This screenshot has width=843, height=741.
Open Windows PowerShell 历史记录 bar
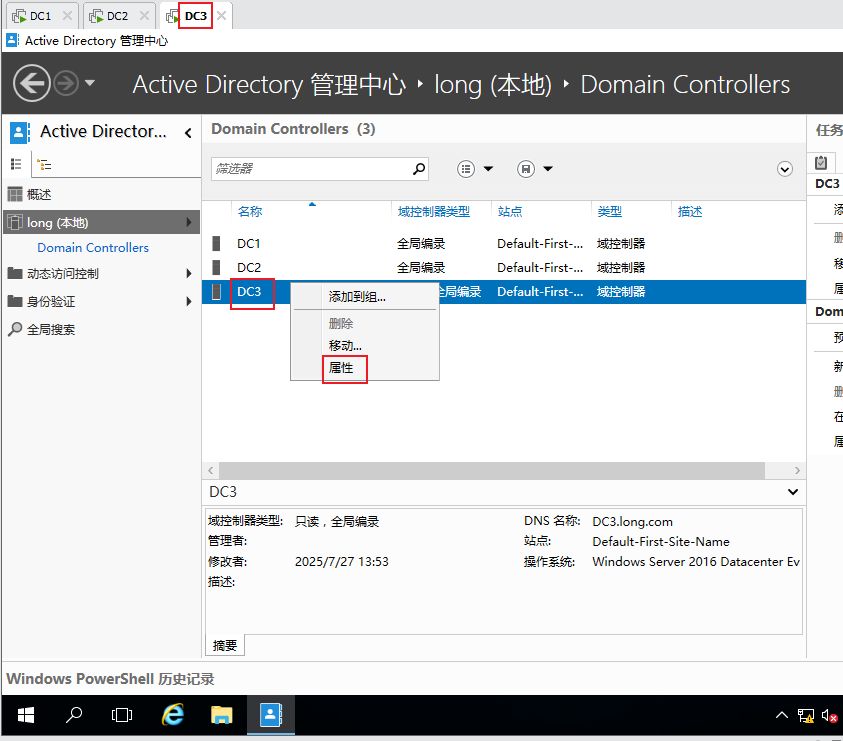[x=110, y=679]
